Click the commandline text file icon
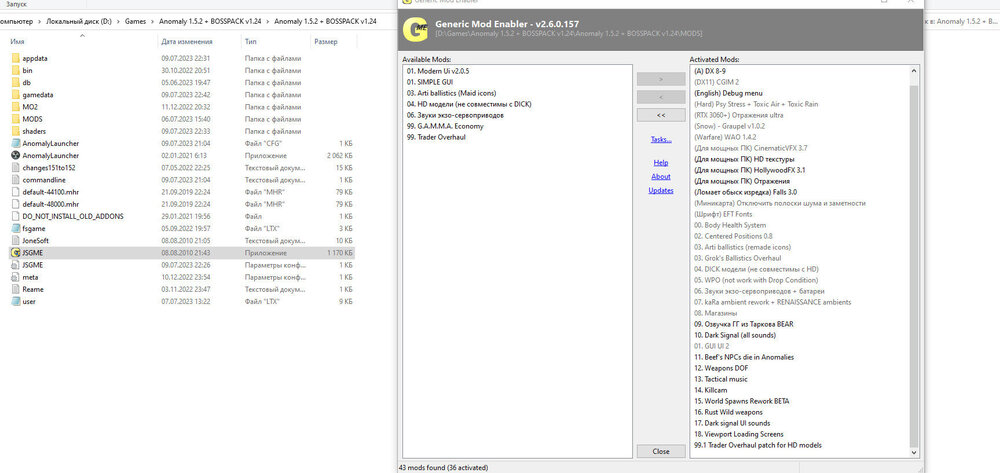Image resolution: width=1000 pixels, height=473 pixels. [x=16, y=180]
